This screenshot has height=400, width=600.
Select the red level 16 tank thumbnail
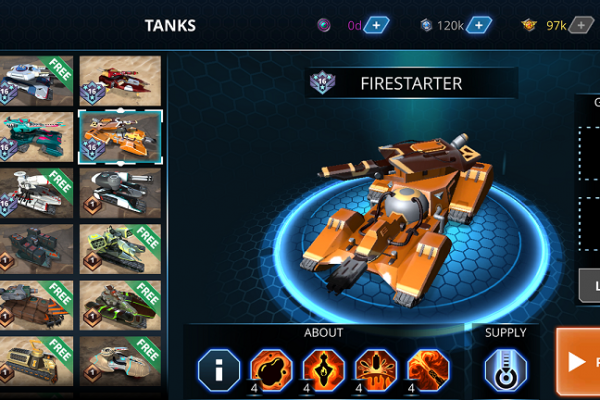click(120, 81)
